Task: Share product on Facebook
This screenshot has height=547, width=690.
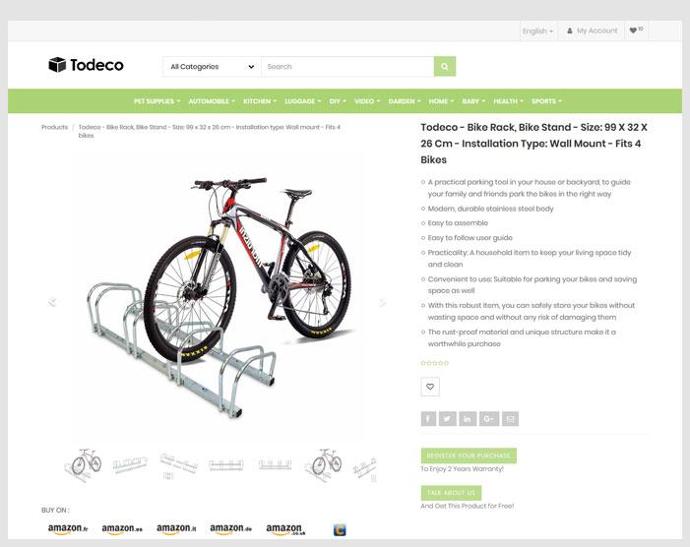Action: point(428,419)
